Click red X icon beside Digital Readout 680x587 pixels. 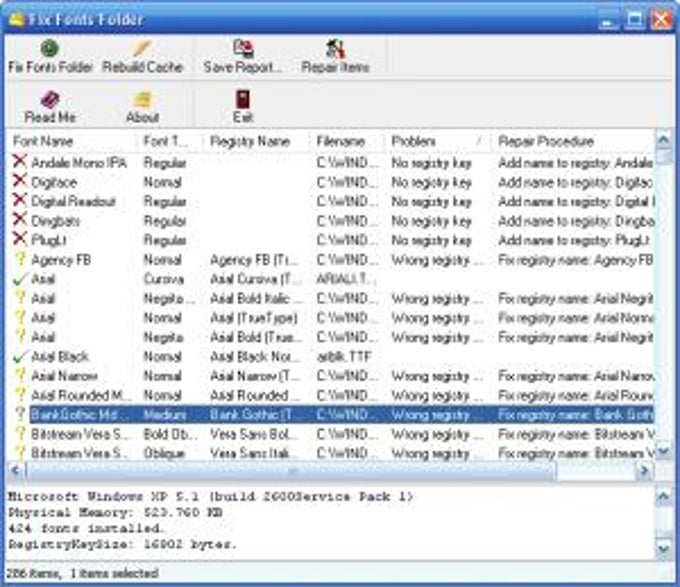[x=20, y=200]
